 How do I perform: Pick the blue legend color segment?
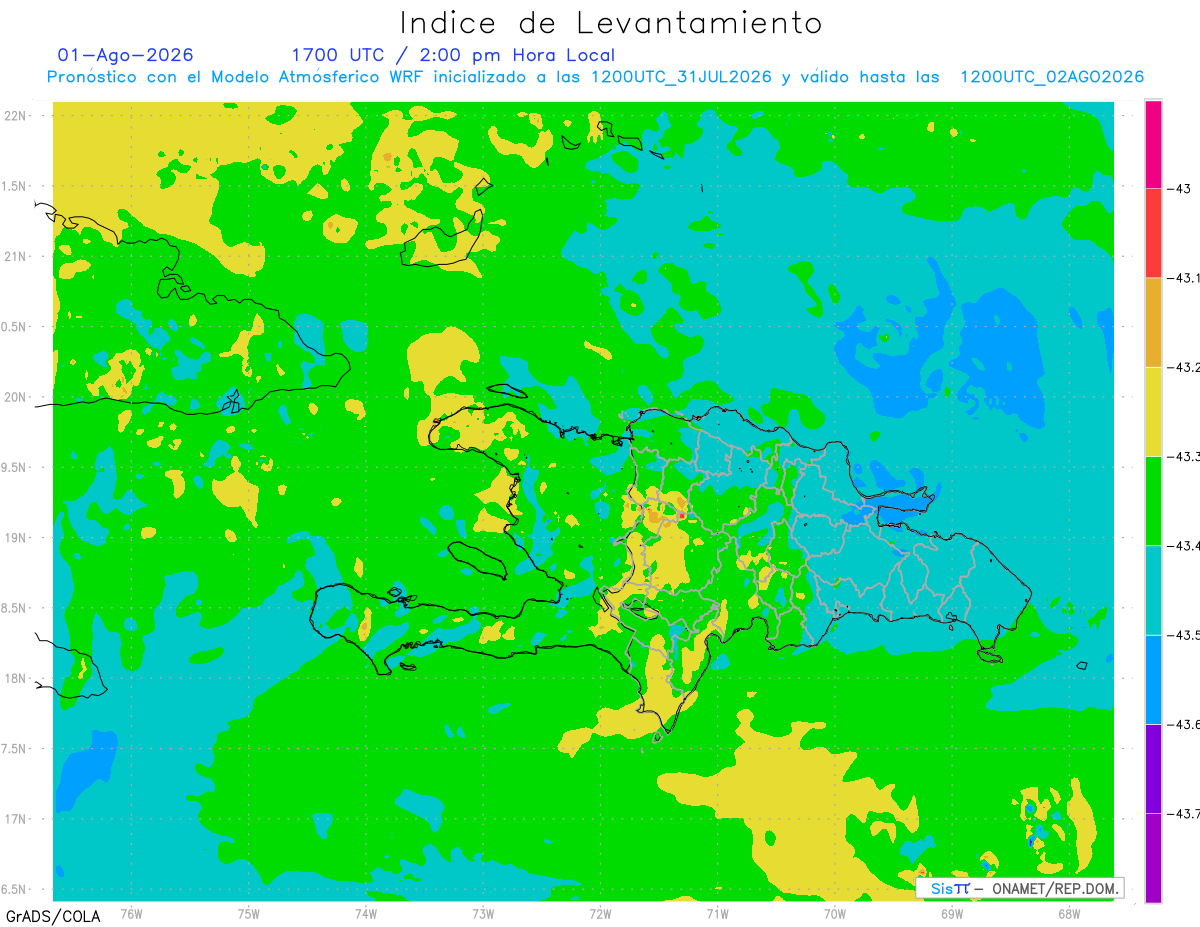1153,679
